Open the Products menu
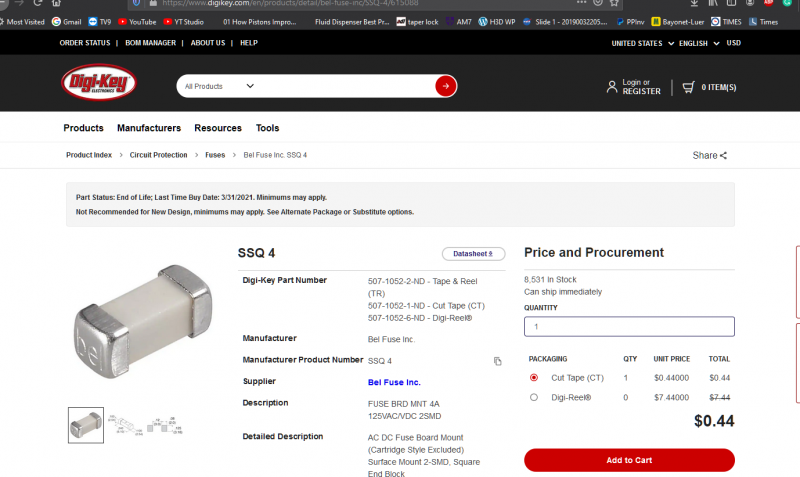 [83, 128]
